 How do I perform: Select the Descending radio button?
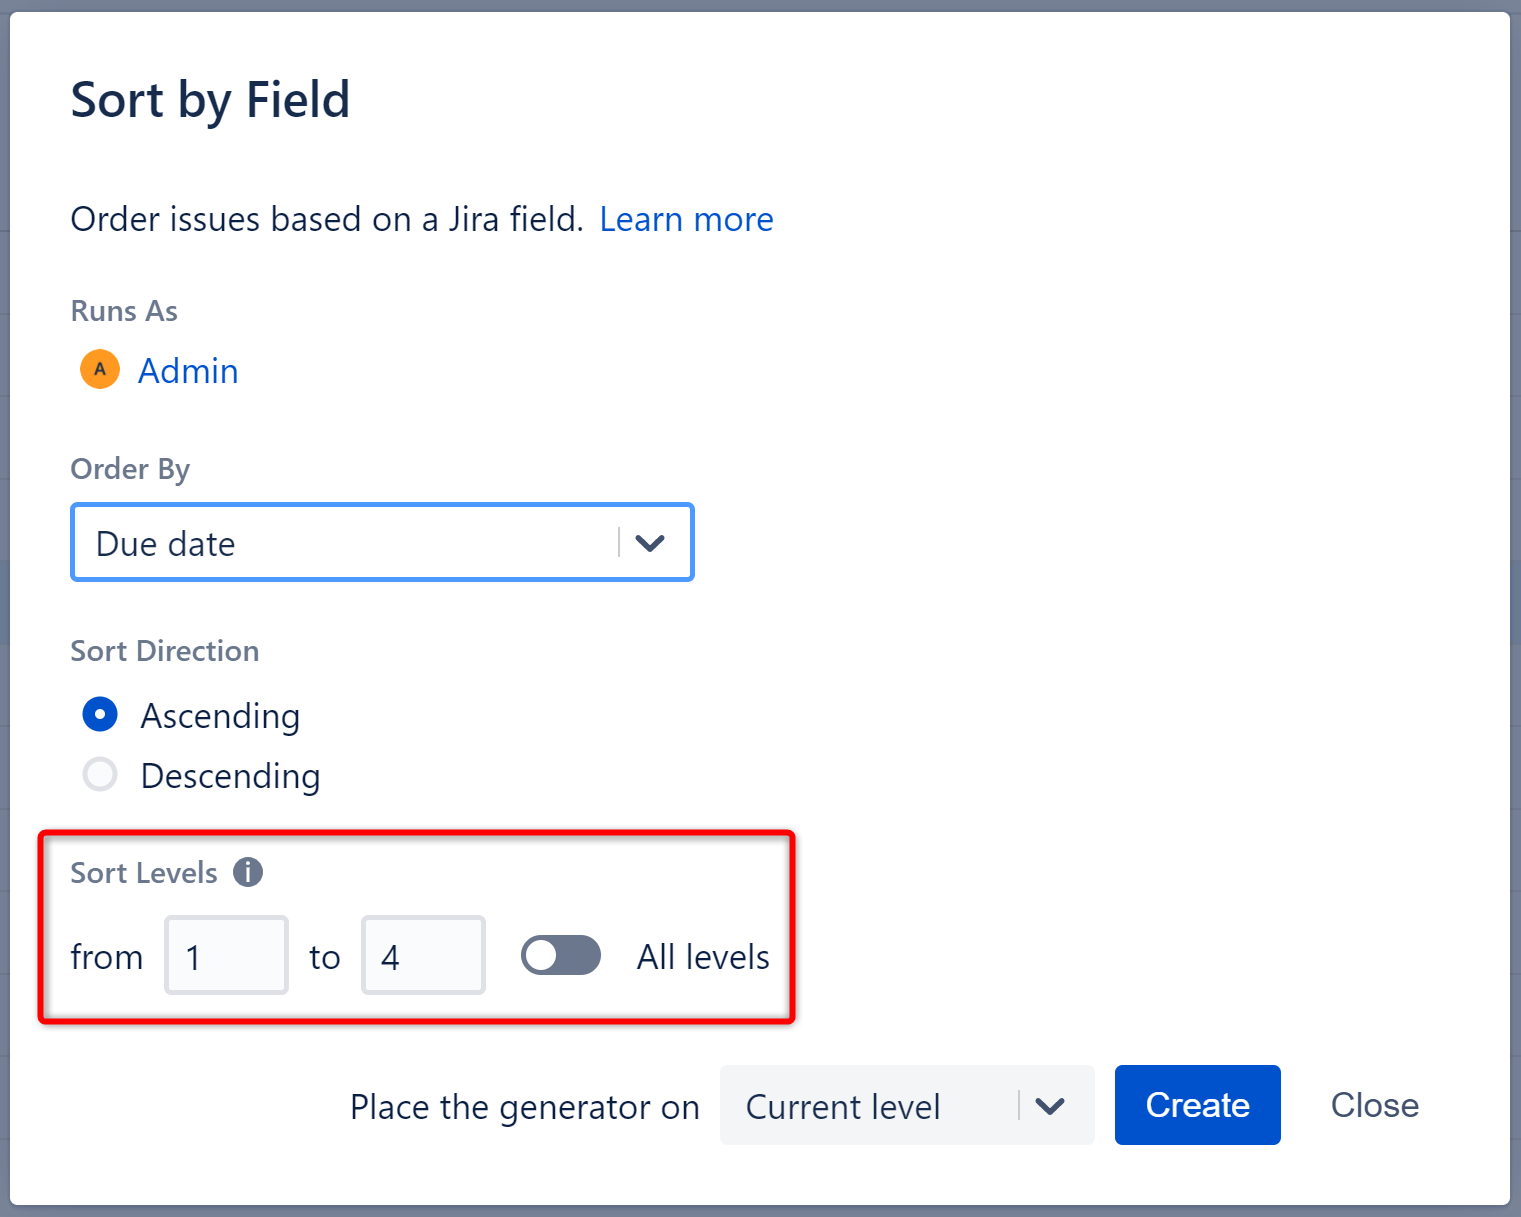tap(100, 774)
